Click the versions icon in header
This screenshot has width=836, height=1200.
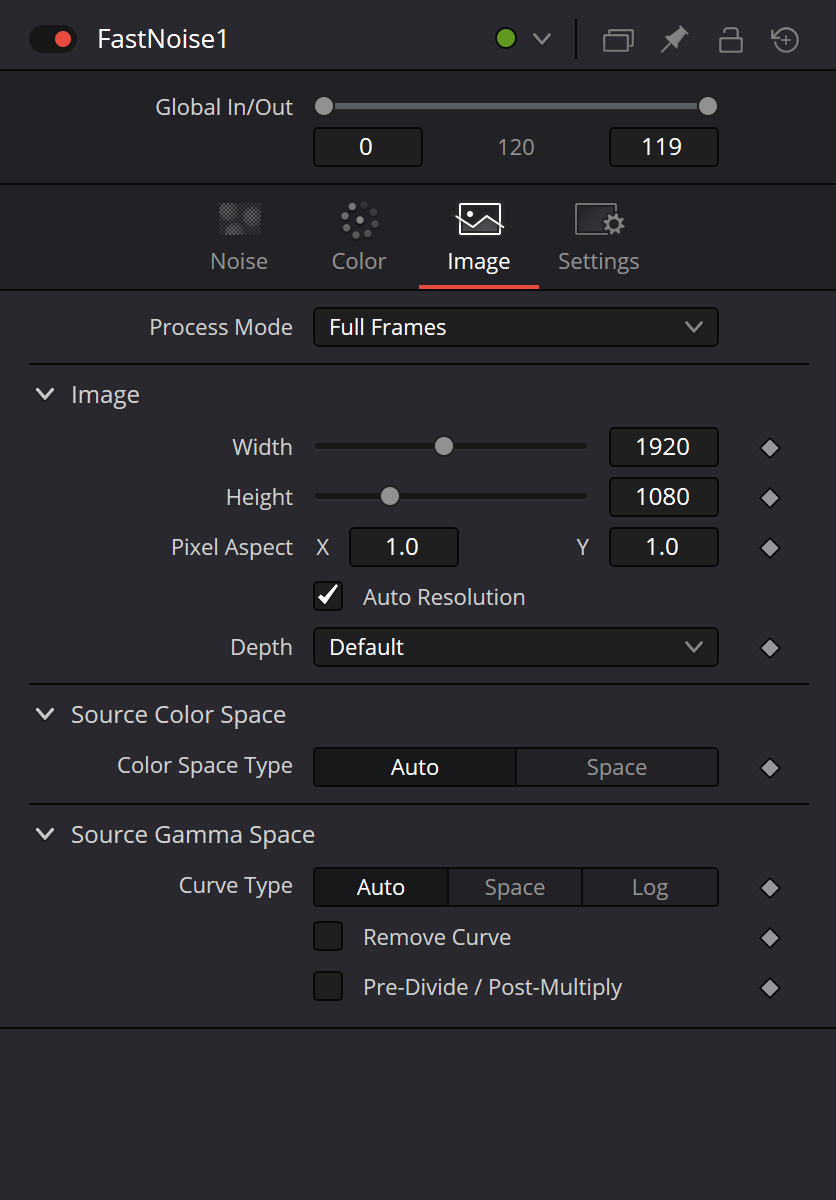pos(618,40)
